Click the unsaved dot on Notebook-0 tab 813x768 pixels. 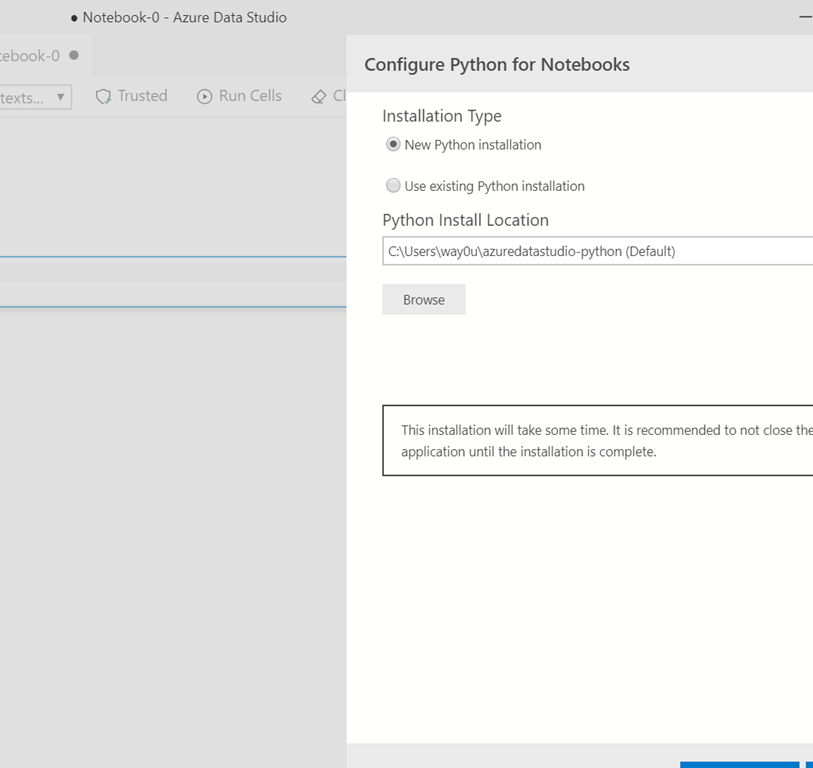click(x=74, y=56)
